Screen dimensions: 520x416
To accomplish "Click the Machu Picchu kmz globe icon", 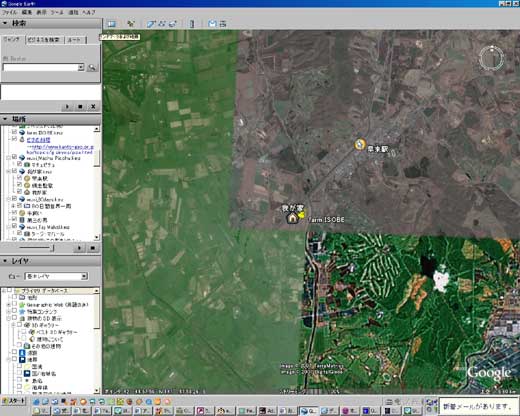I will pos(22,158).
